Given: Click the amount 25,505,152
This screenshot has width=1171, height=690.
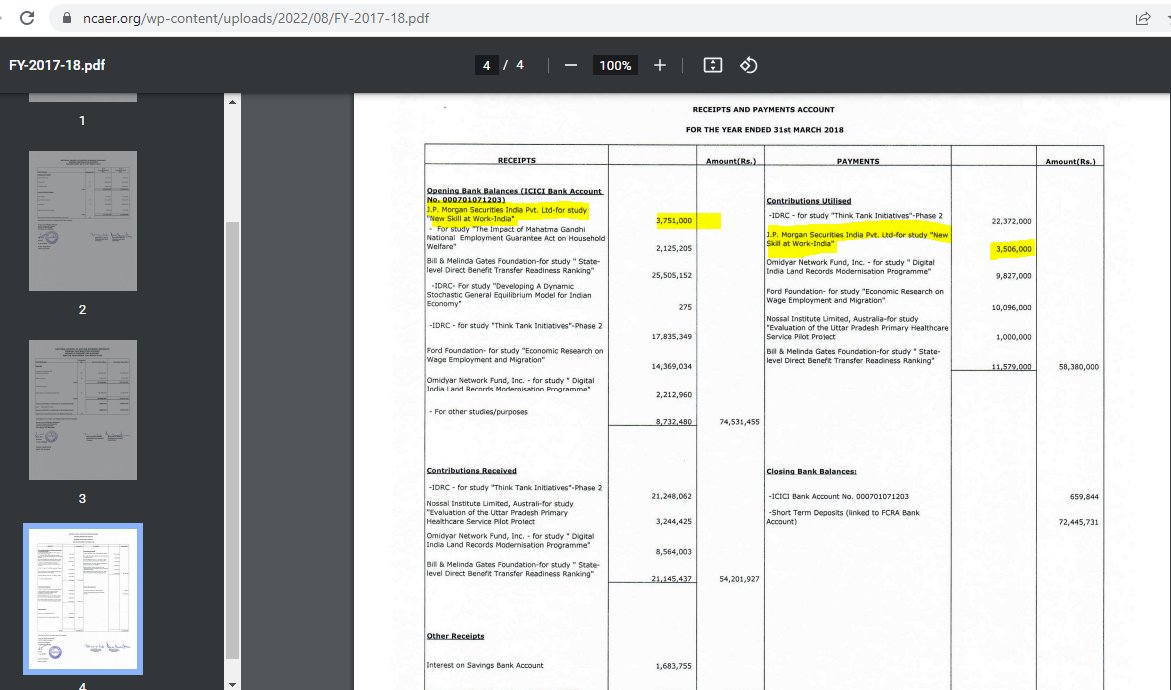Looking at the screenshot, I should point(671,276).
